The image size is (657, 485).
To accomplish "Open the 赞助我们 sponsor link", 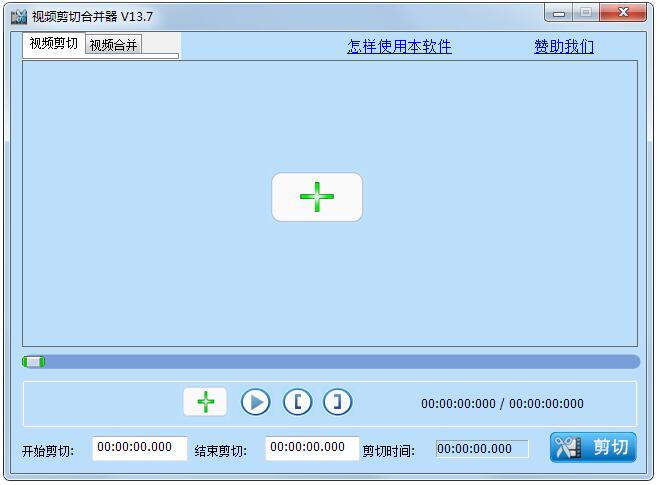I will (564, 46).
